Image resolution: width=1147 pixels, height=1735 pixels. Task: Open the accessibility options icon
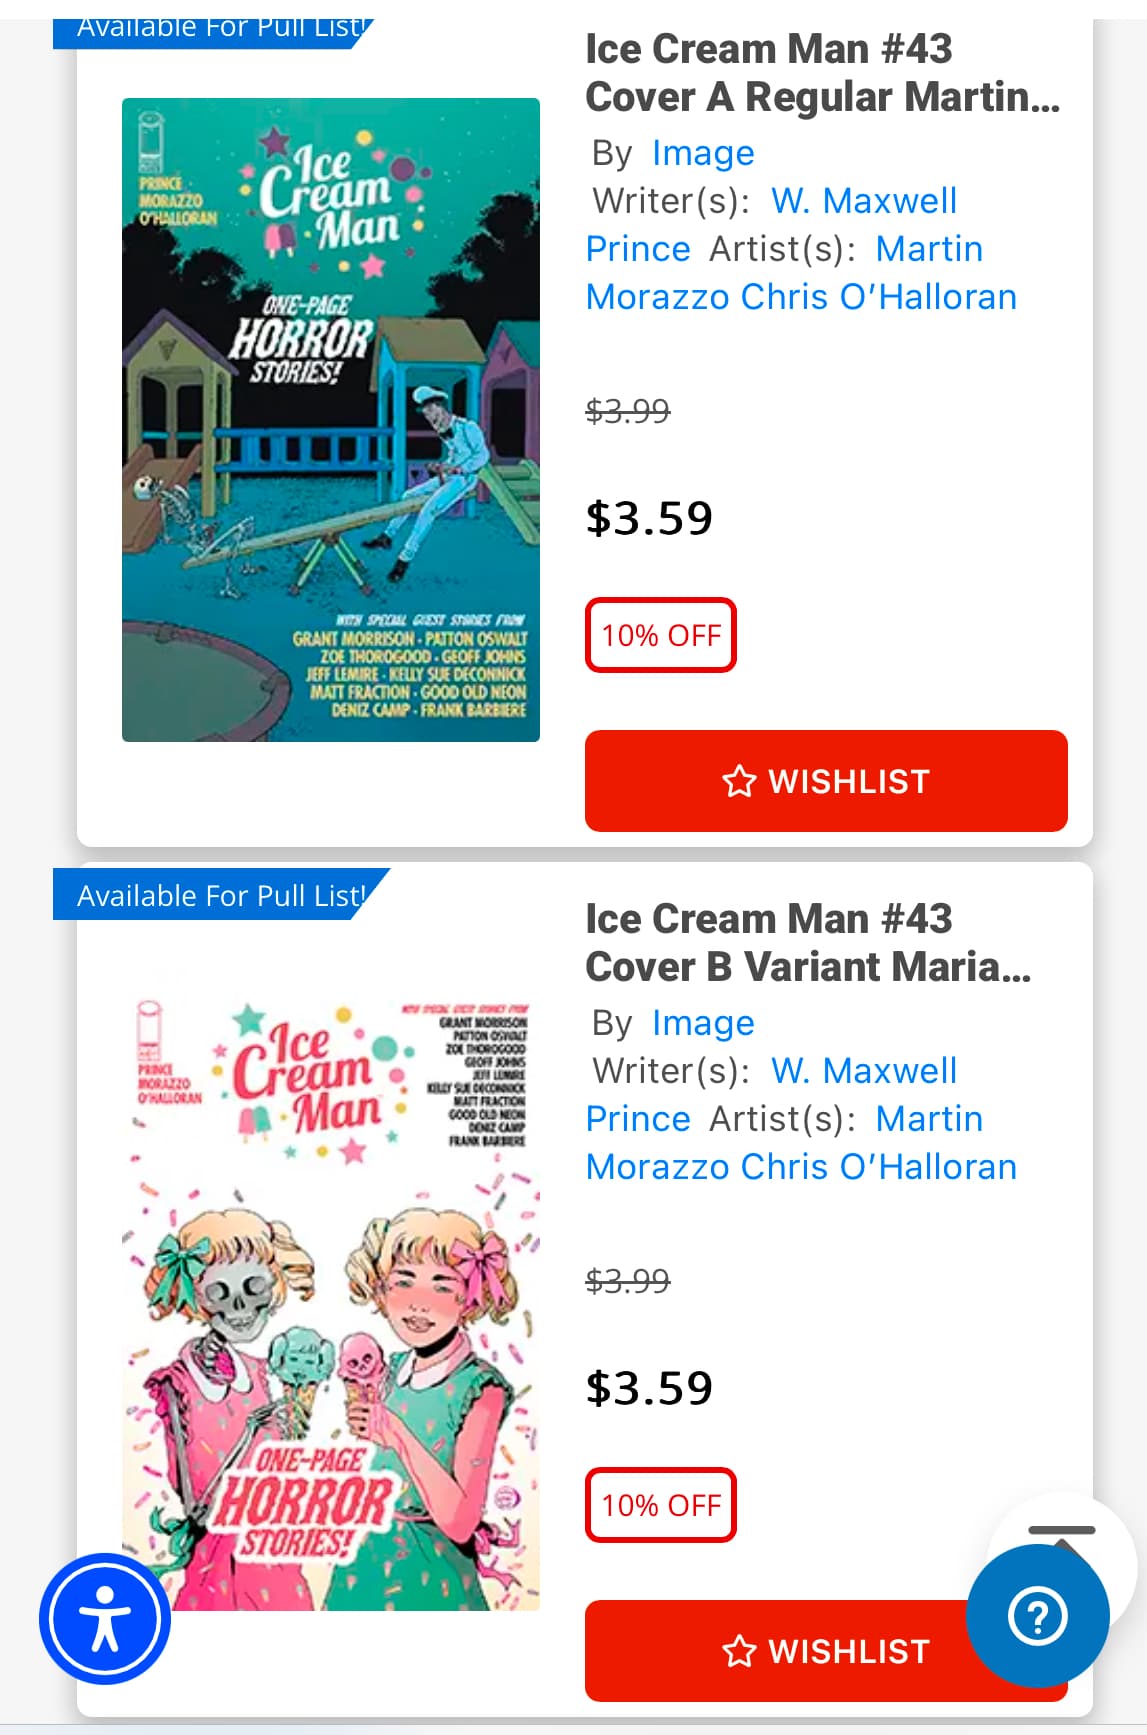coord(105,1617)
